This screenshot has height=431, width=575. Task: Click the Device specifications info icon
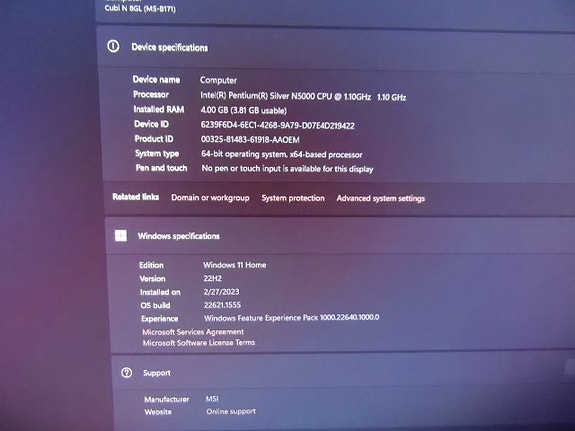tap(113, 46)
